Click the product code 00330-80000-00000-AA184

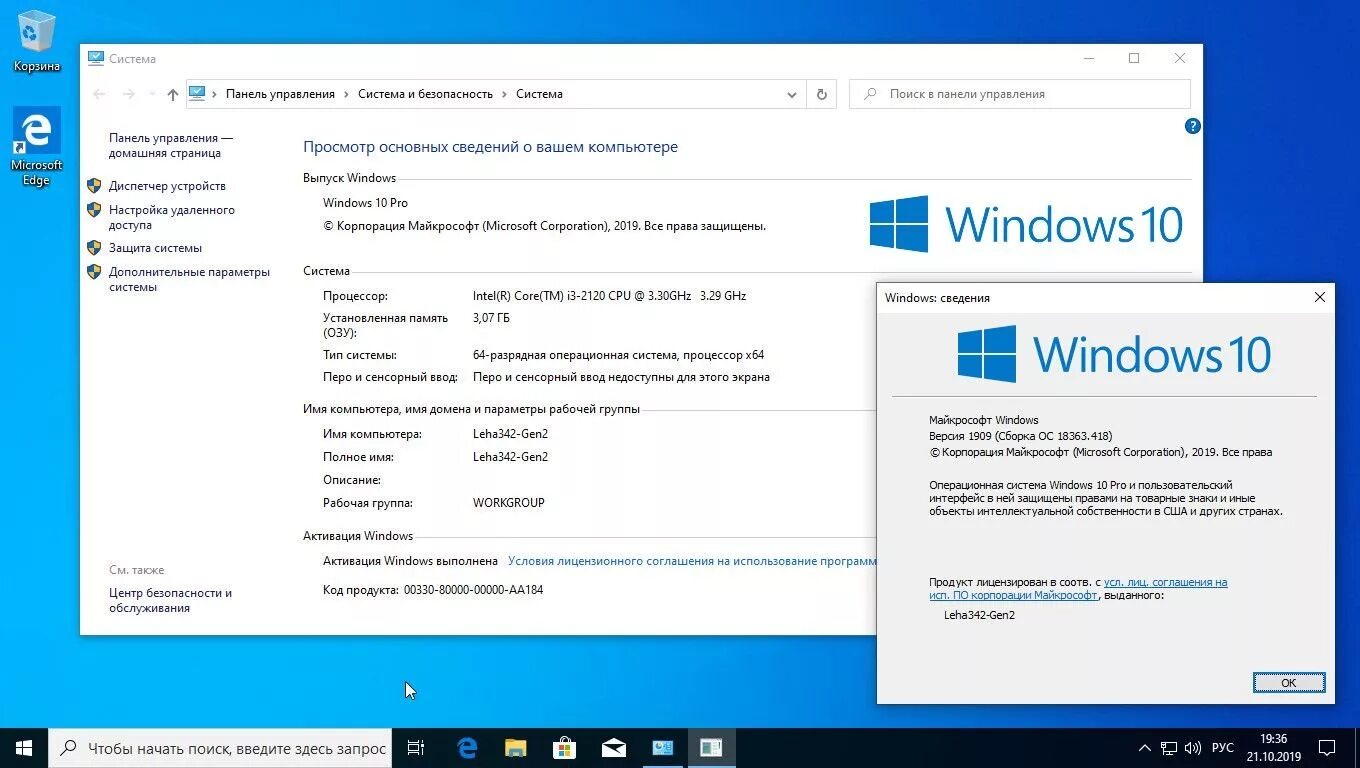tap(473, 590)
